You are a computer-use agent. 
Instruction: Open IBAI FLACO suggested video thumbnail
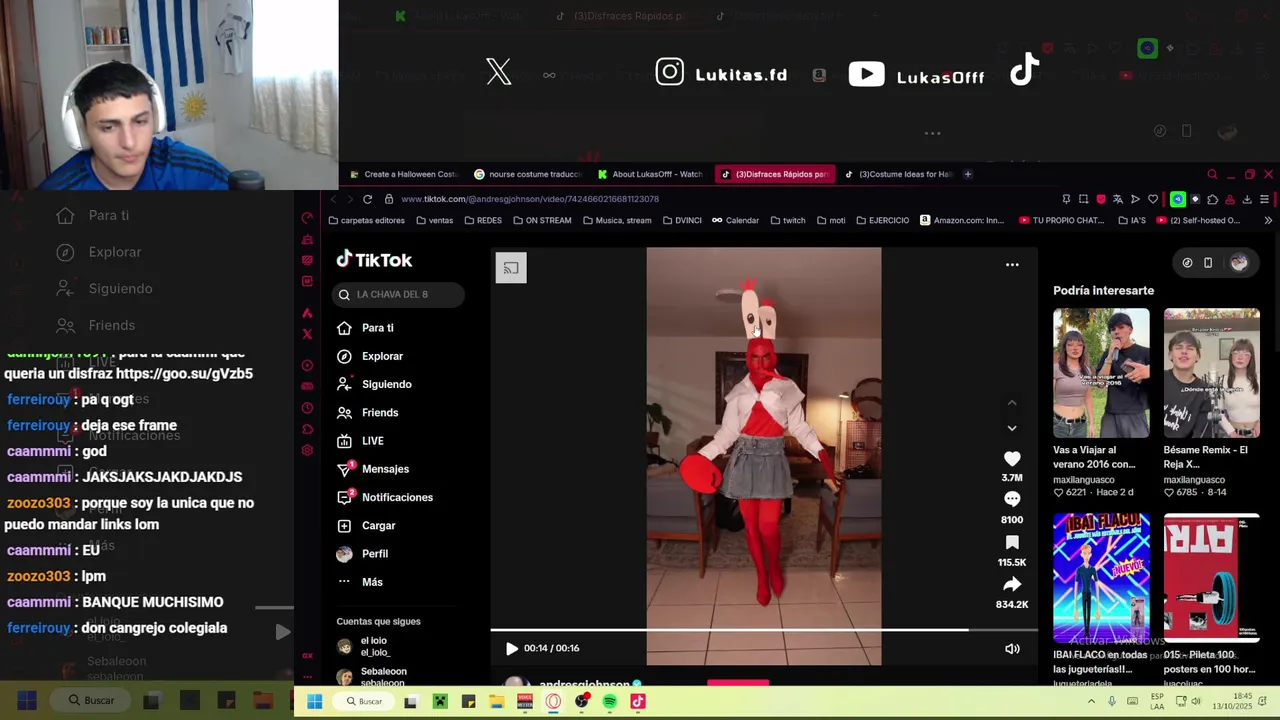coord(1101,578)
